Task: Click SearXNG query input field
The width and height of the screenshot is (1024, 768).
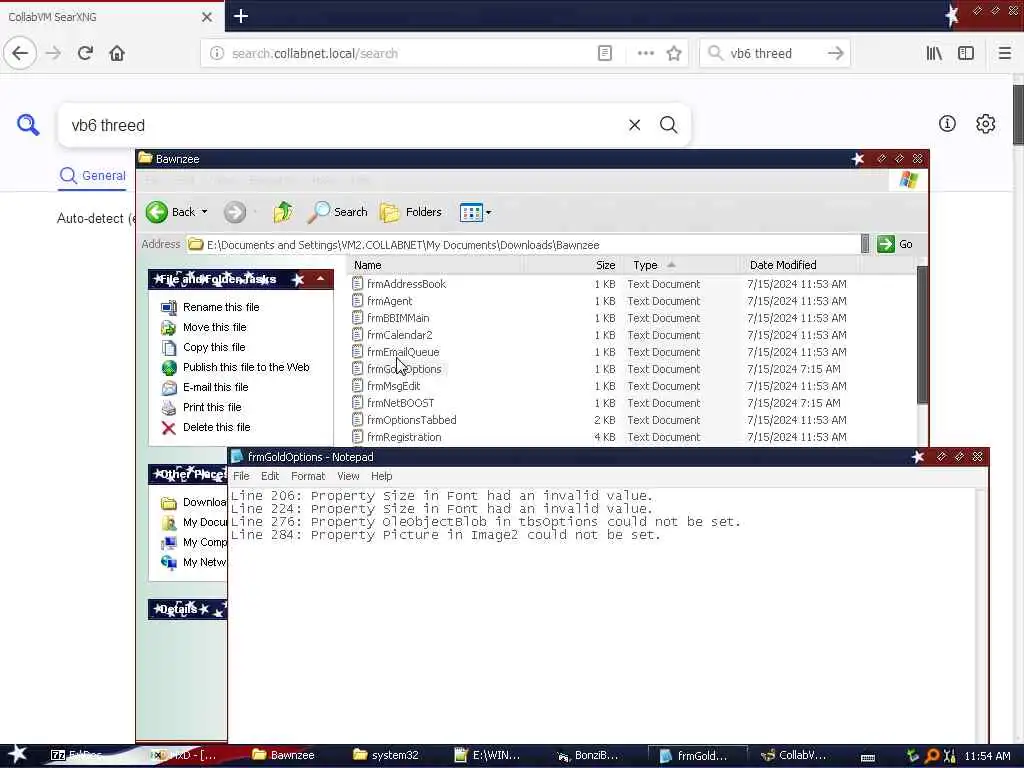Action: click(x=346, y=125)
